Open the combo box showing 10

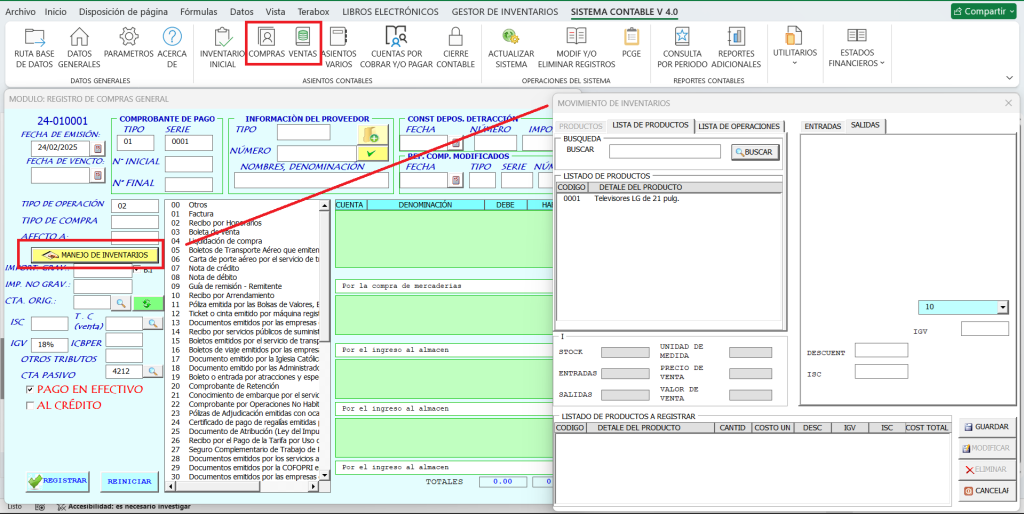point(1002,308)
